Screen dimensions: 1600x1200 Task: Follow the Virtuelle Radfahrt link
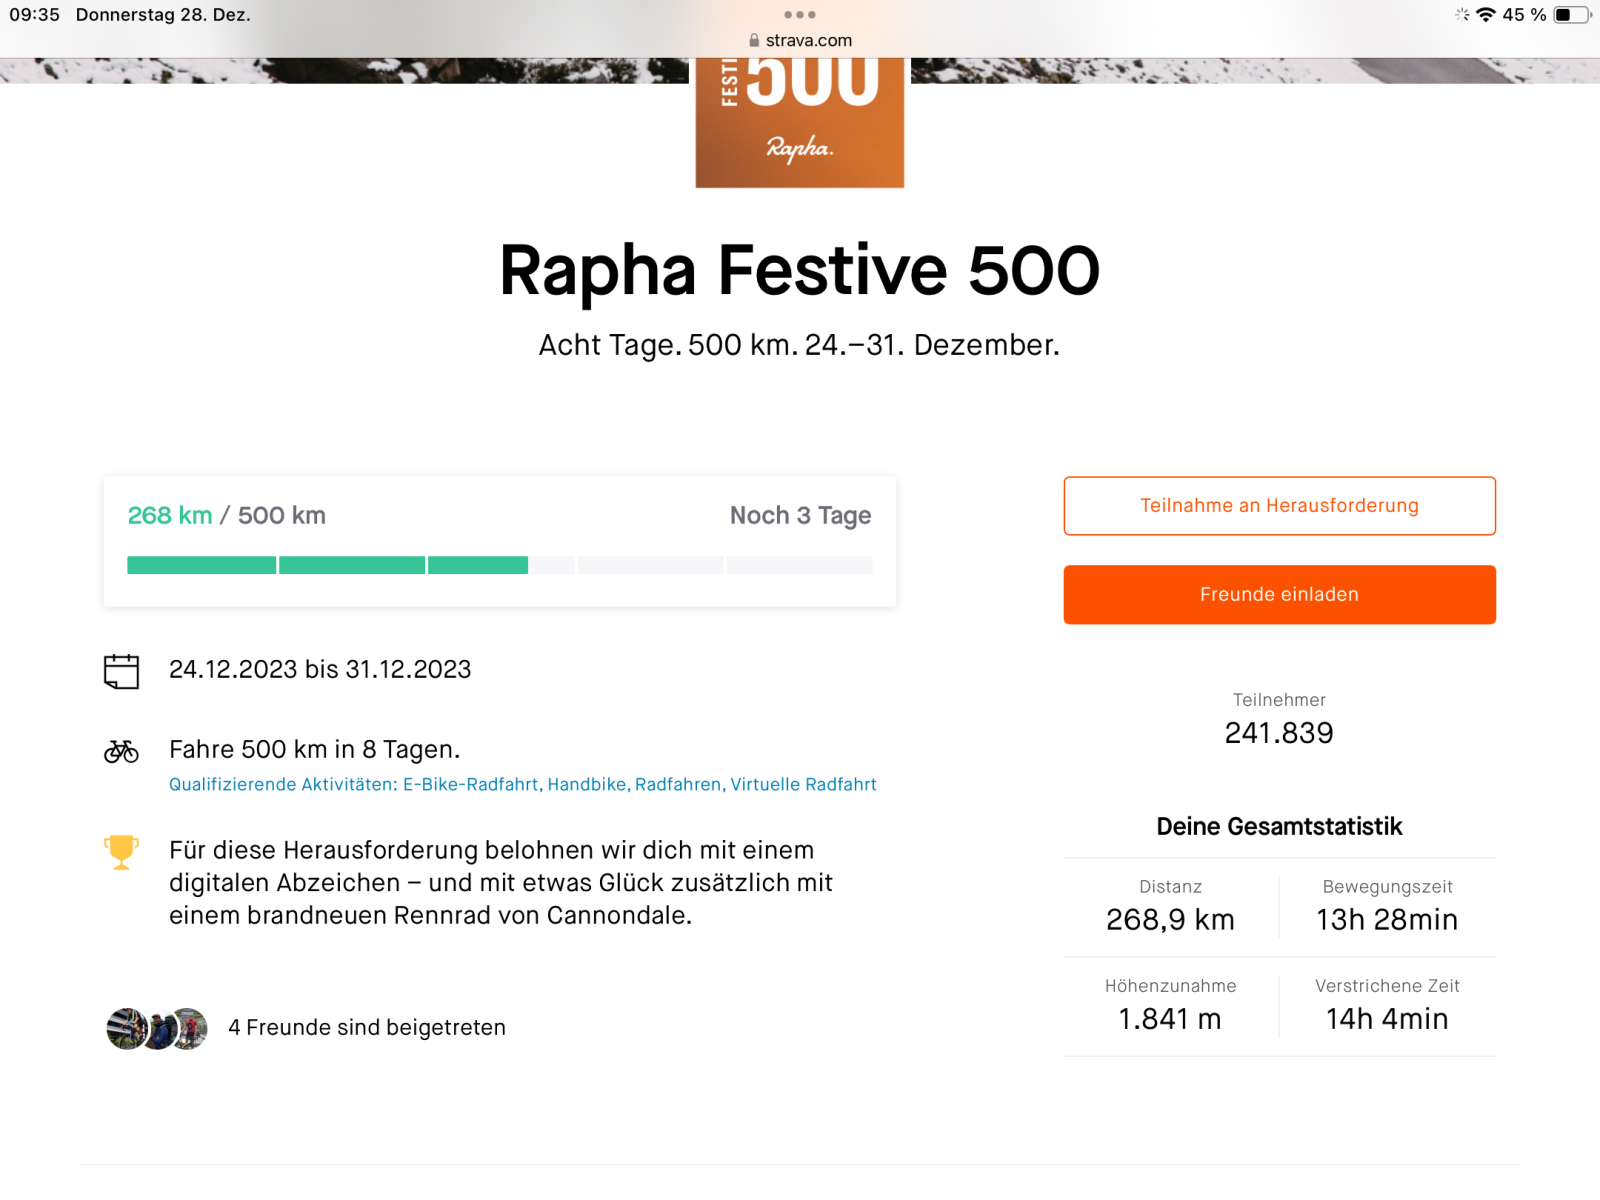803,785
